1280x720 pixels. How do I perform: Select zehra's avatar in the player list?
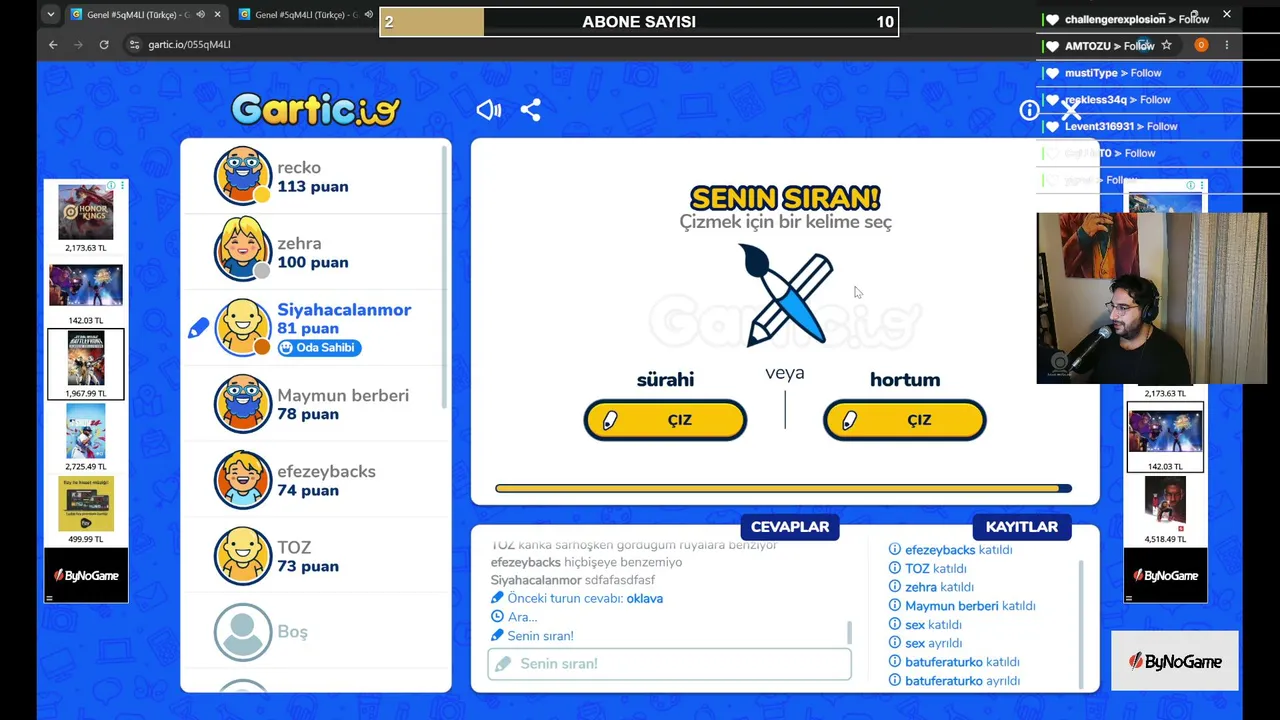242,252
